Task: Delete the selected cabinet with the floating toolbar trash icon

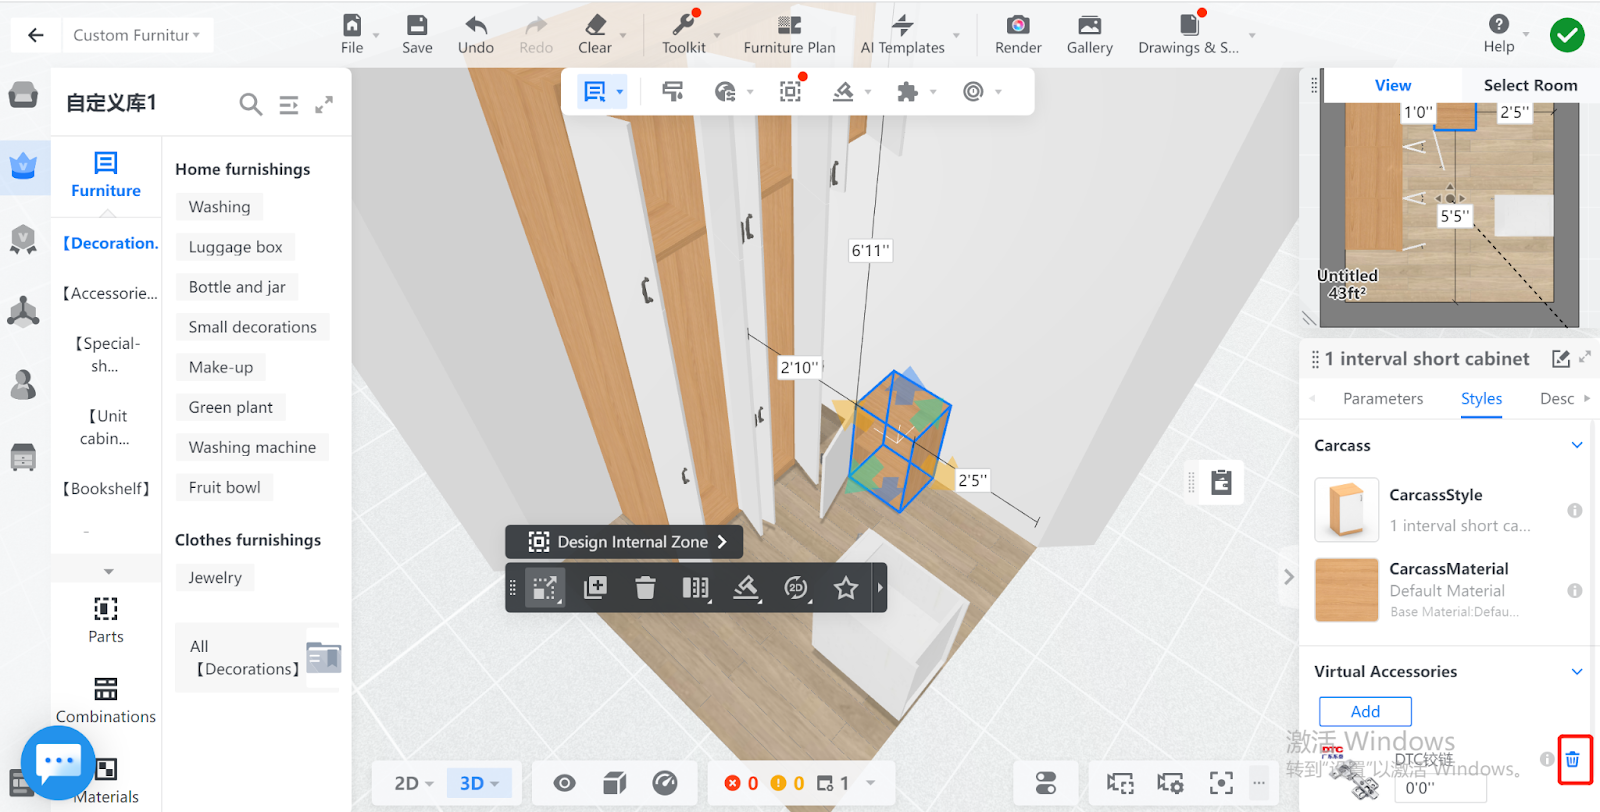Action: (x=645, y=588)
